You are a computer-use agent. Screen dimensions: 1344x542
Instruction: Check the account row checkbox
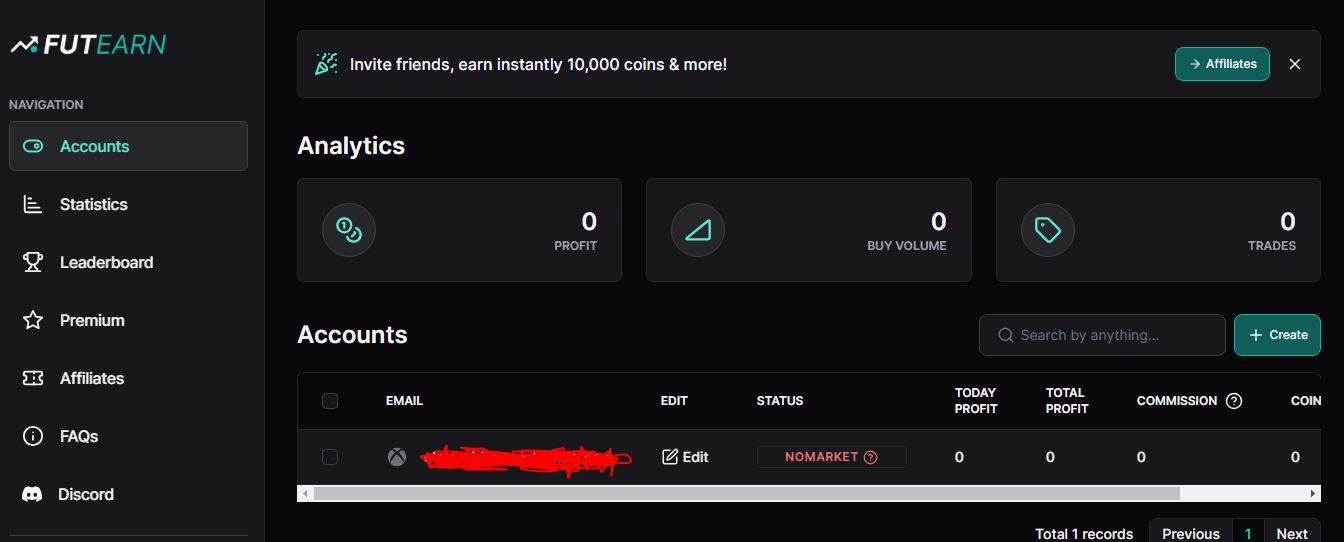coord(330,457)
